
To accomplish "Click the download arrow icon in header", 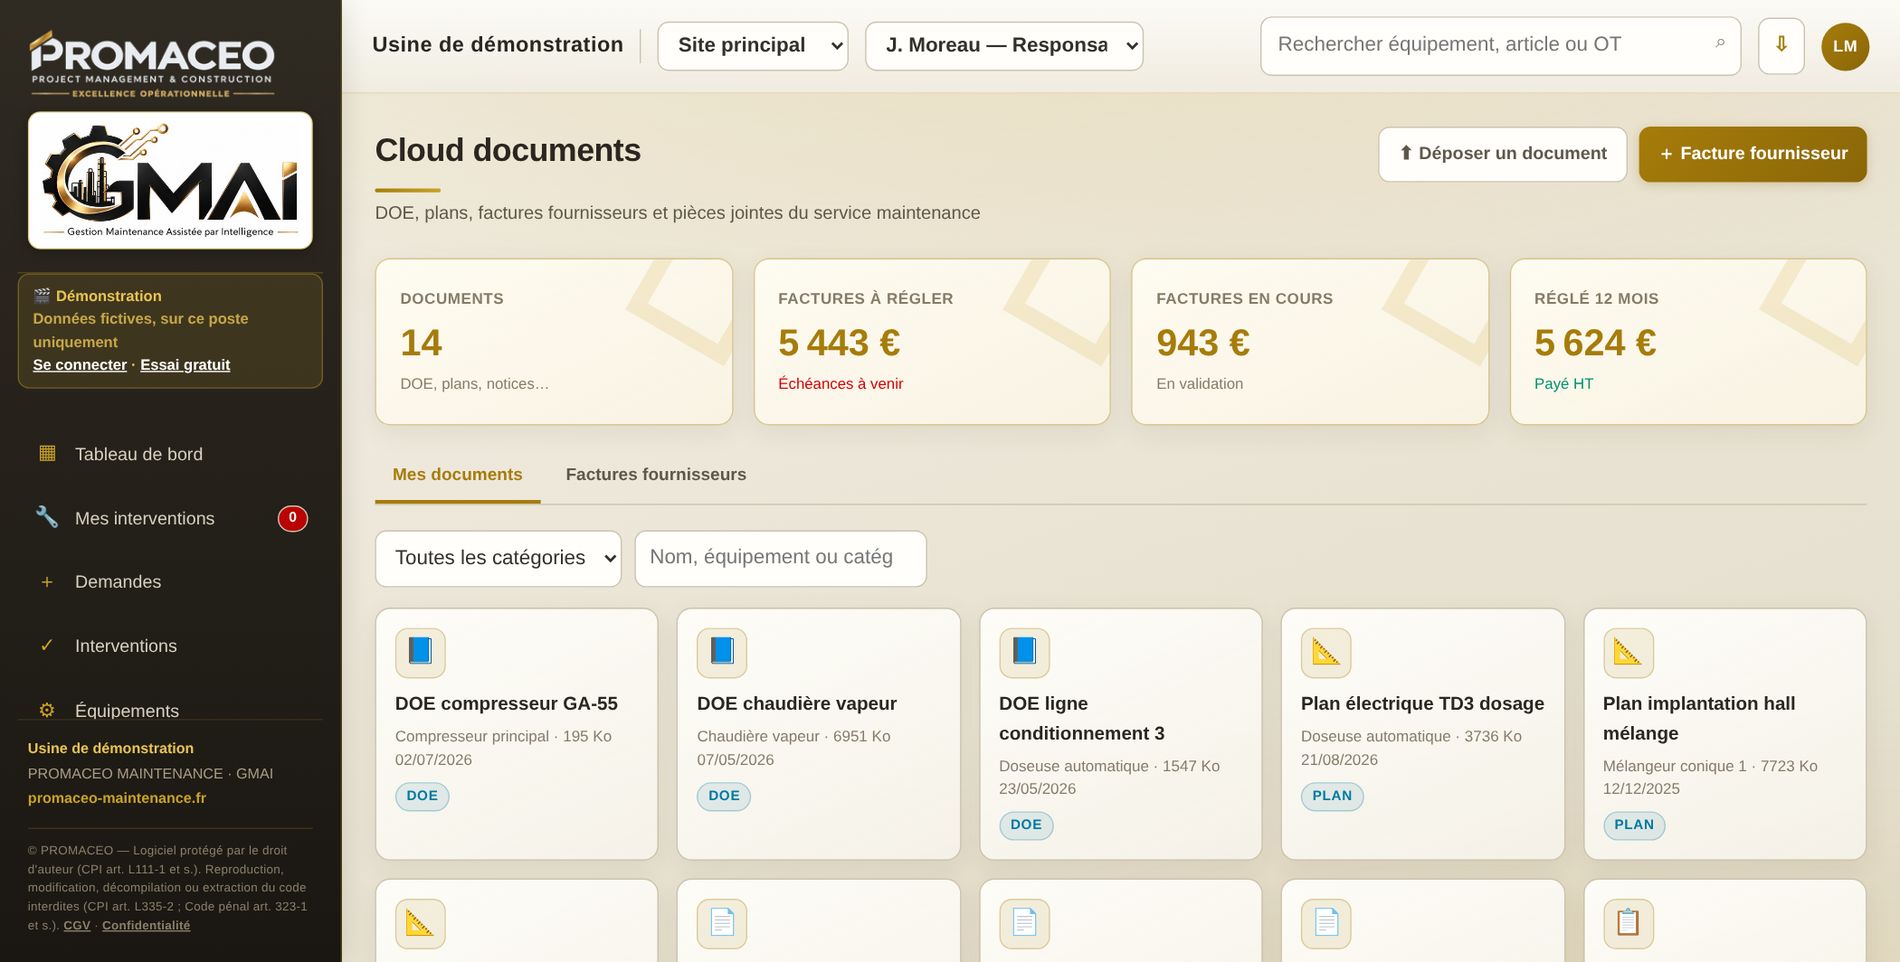I will pyautogui.click(x=1781, y=46).
